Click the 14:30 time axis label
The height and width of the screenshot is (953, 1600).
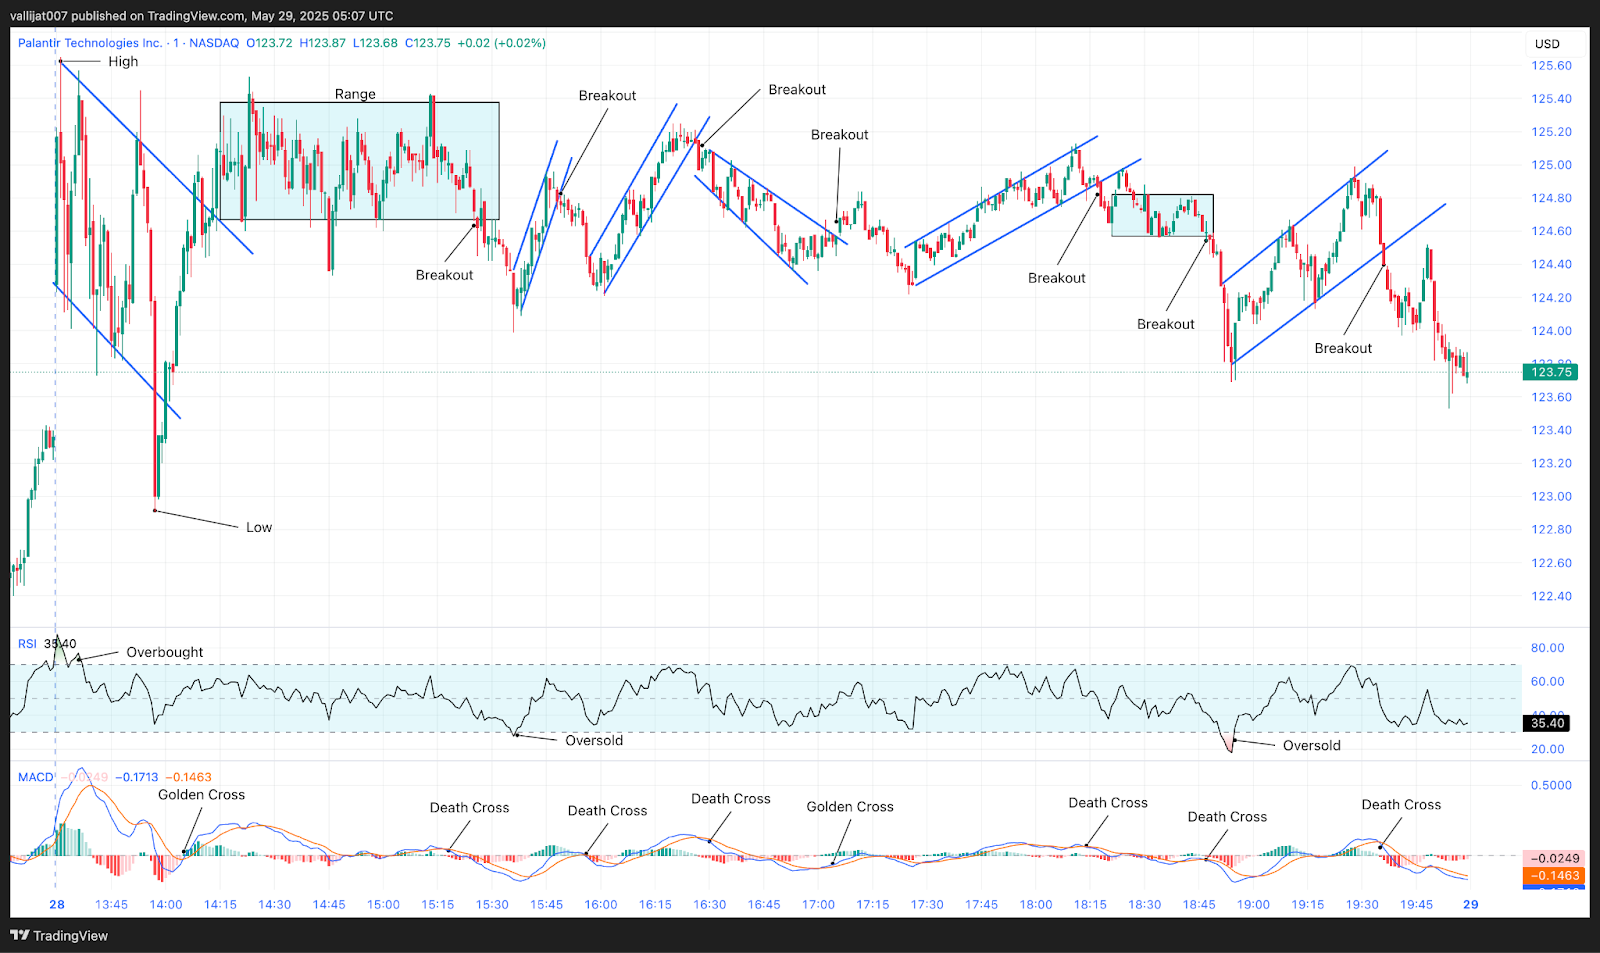click(x=274, y=904)
